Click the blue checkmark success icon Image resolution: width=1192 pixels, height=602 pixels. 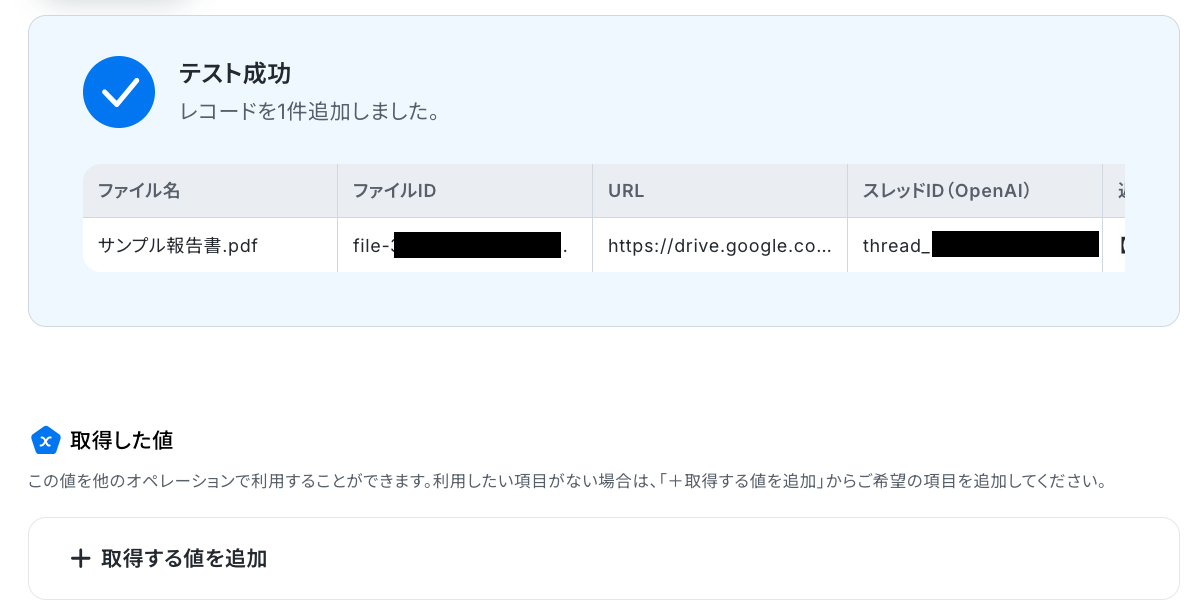coord(119,92)
